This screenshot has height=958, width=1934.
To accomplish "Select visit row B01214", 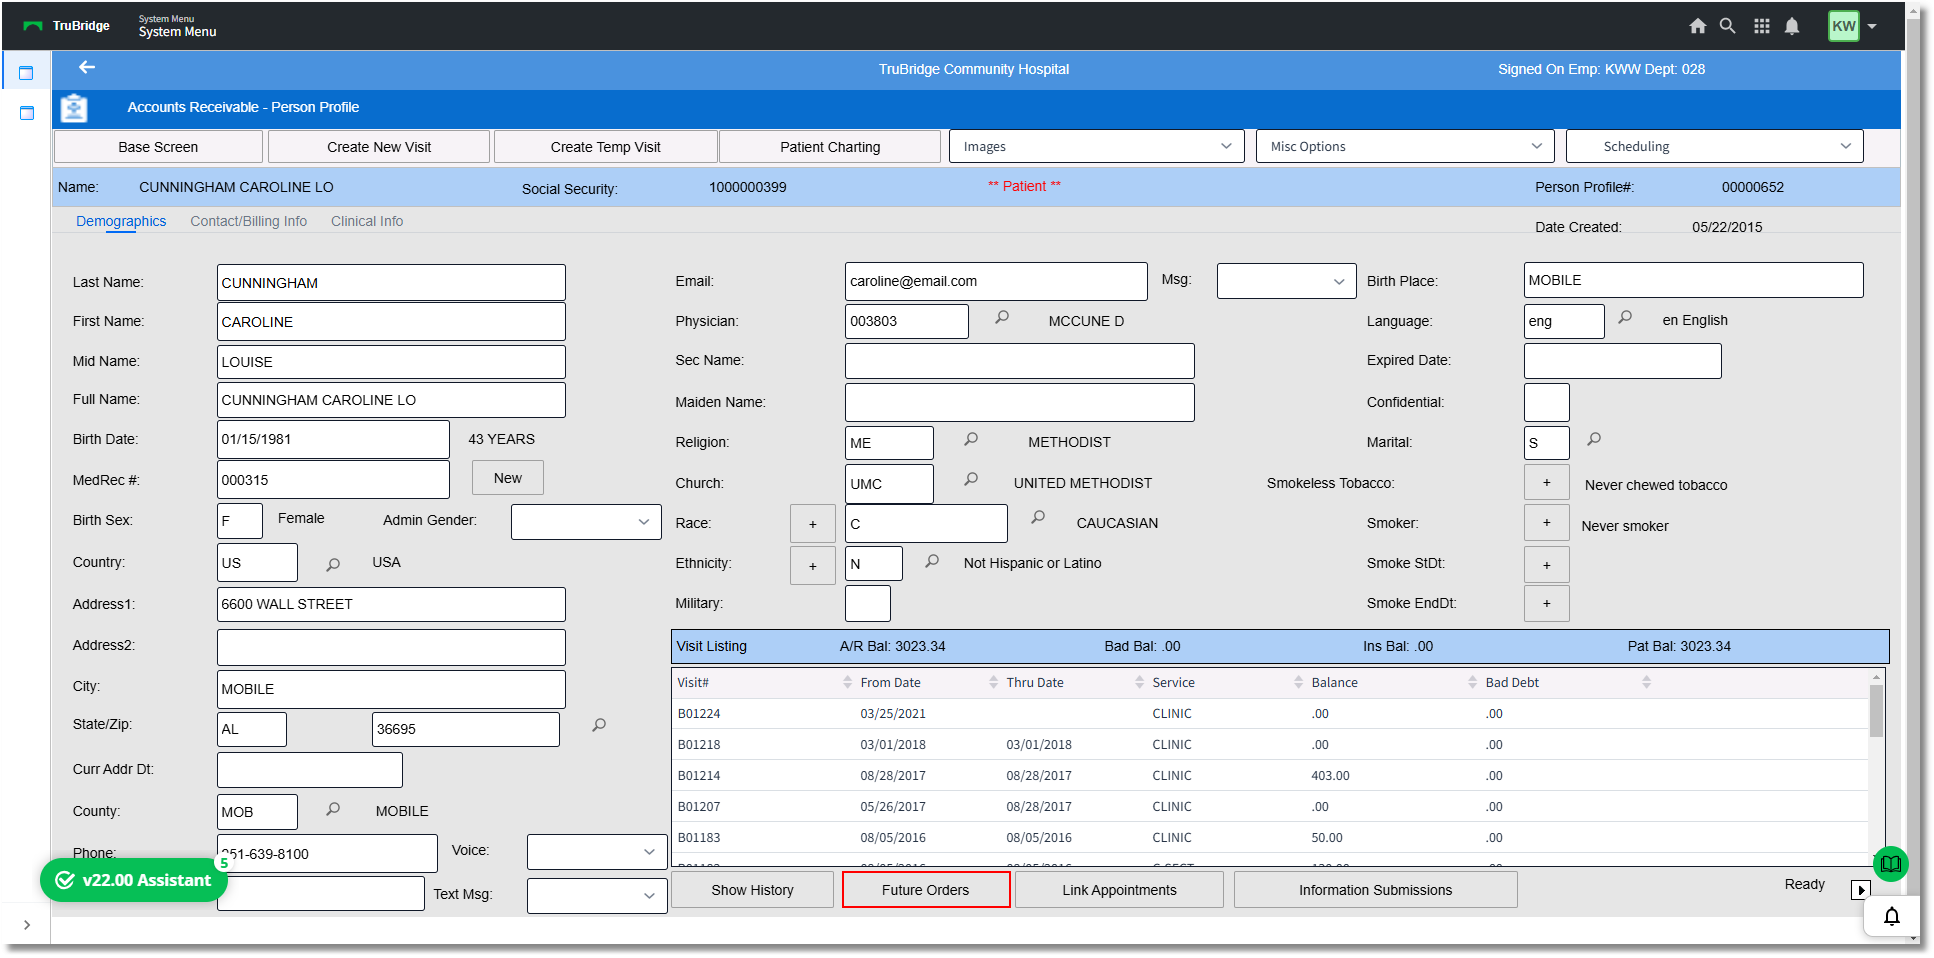I will click(1270, 776).
